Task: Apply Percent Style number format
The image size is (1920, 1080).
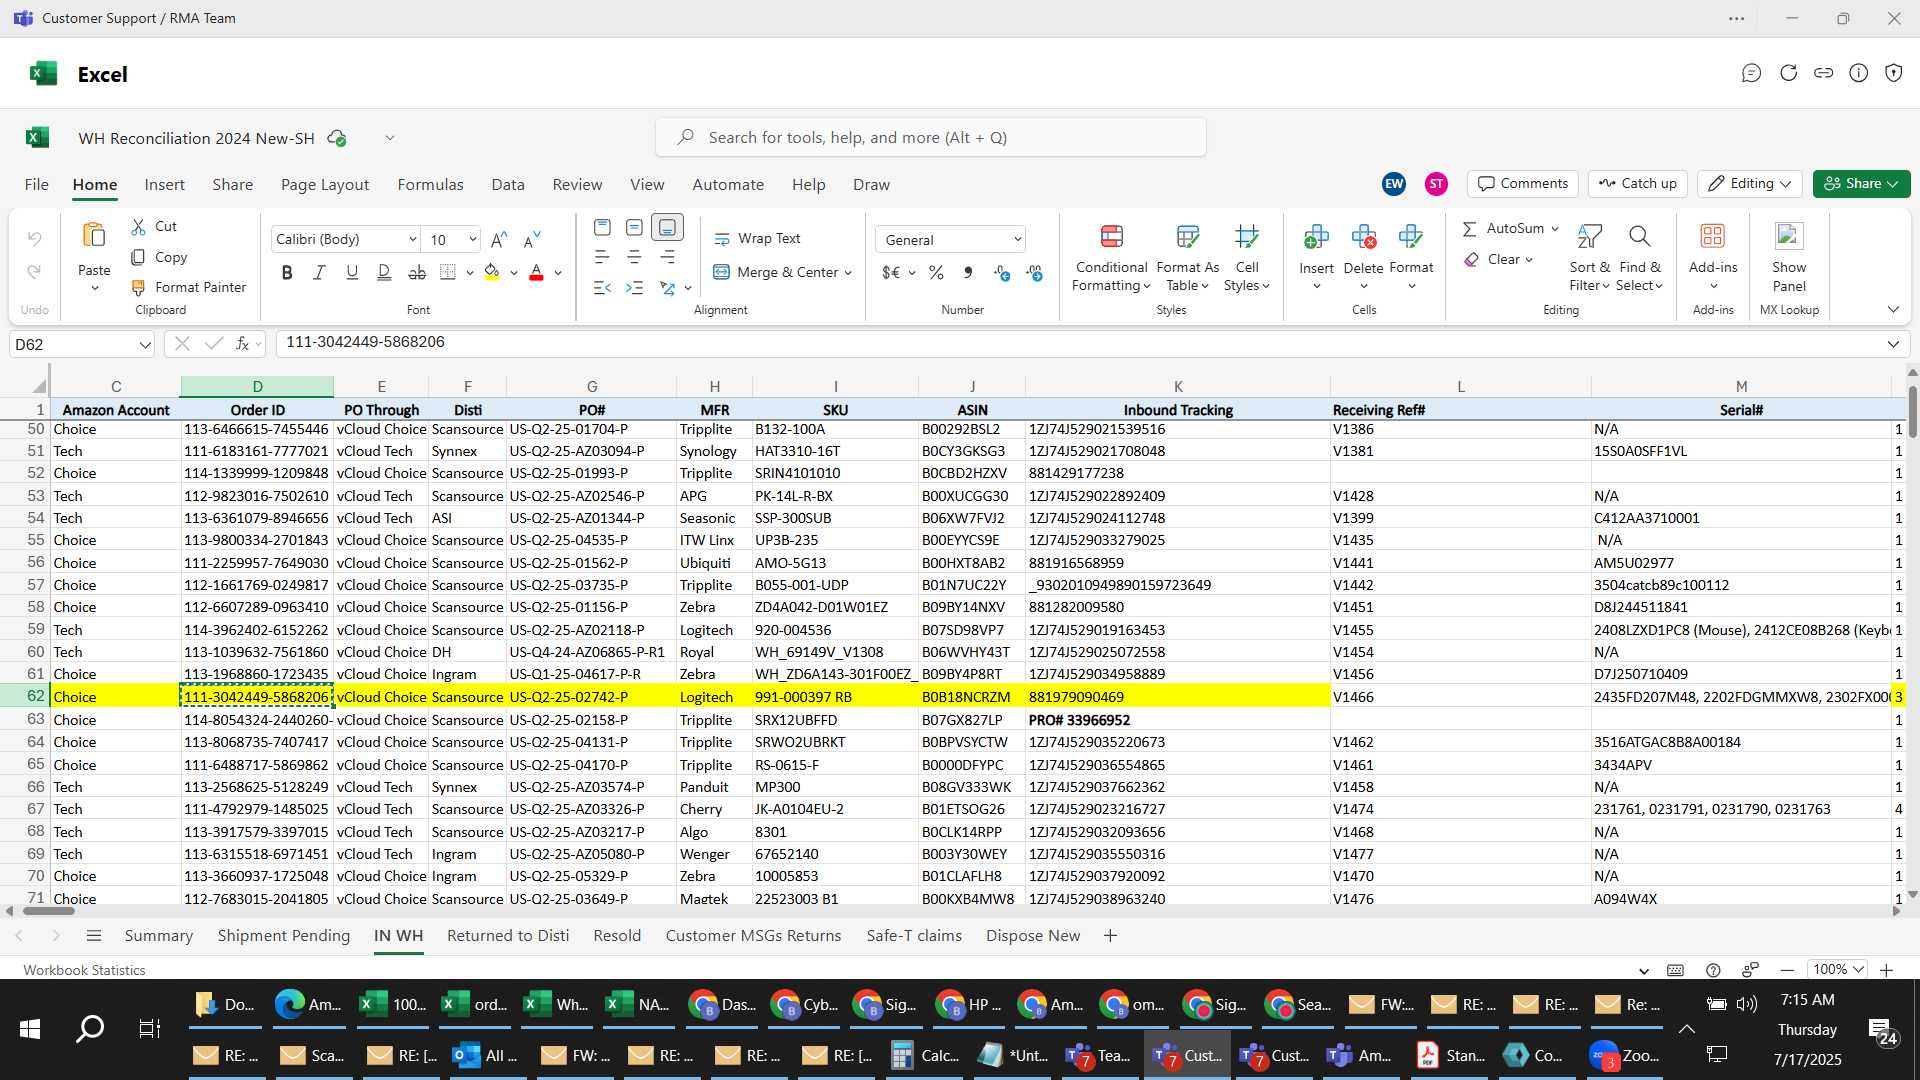Action: coord(936,272)
